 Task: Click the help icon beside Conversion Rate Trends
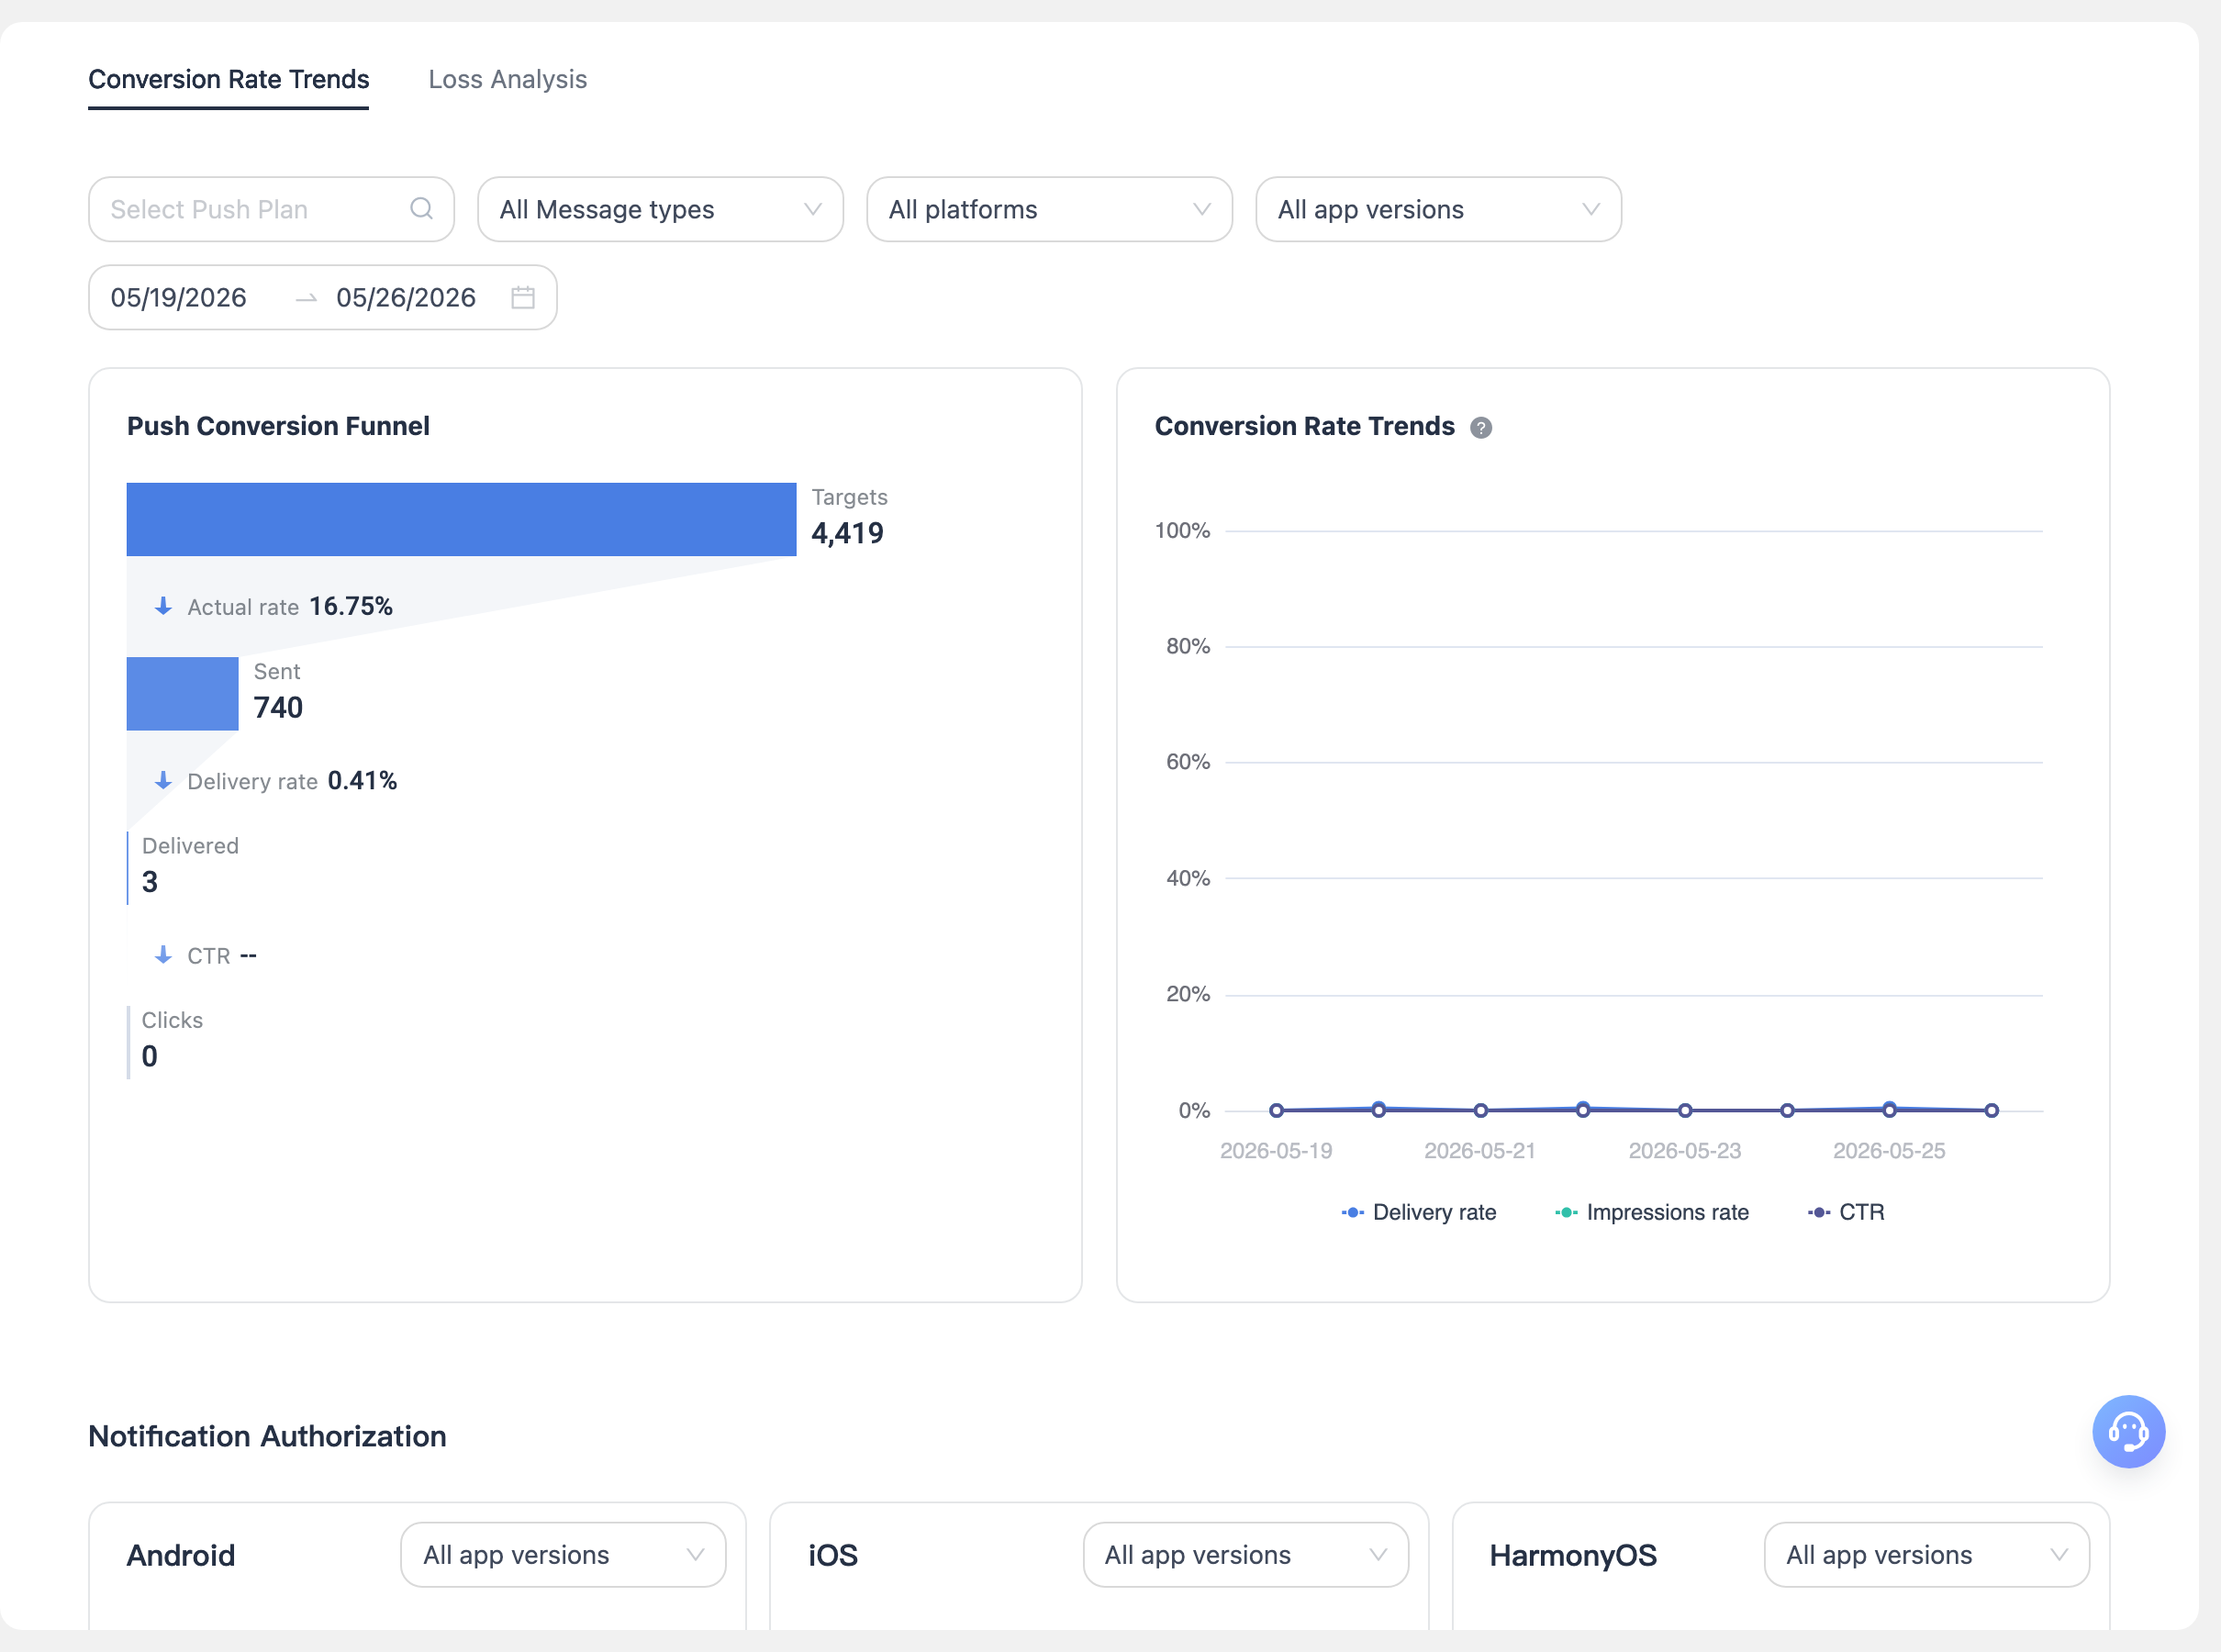(x=1481, y=427)
